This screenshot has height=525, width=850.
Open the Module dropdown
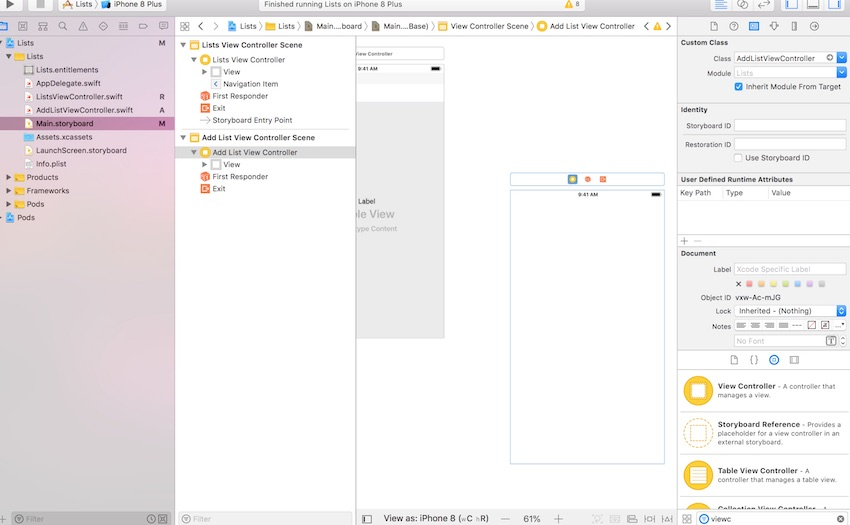tap(841, 73)
